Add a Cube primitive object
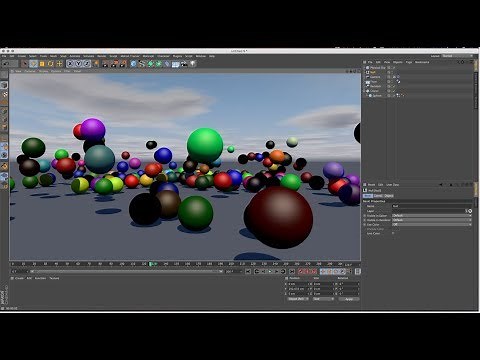This screenshot has height=360, width=480. click(x=133, y=64)
